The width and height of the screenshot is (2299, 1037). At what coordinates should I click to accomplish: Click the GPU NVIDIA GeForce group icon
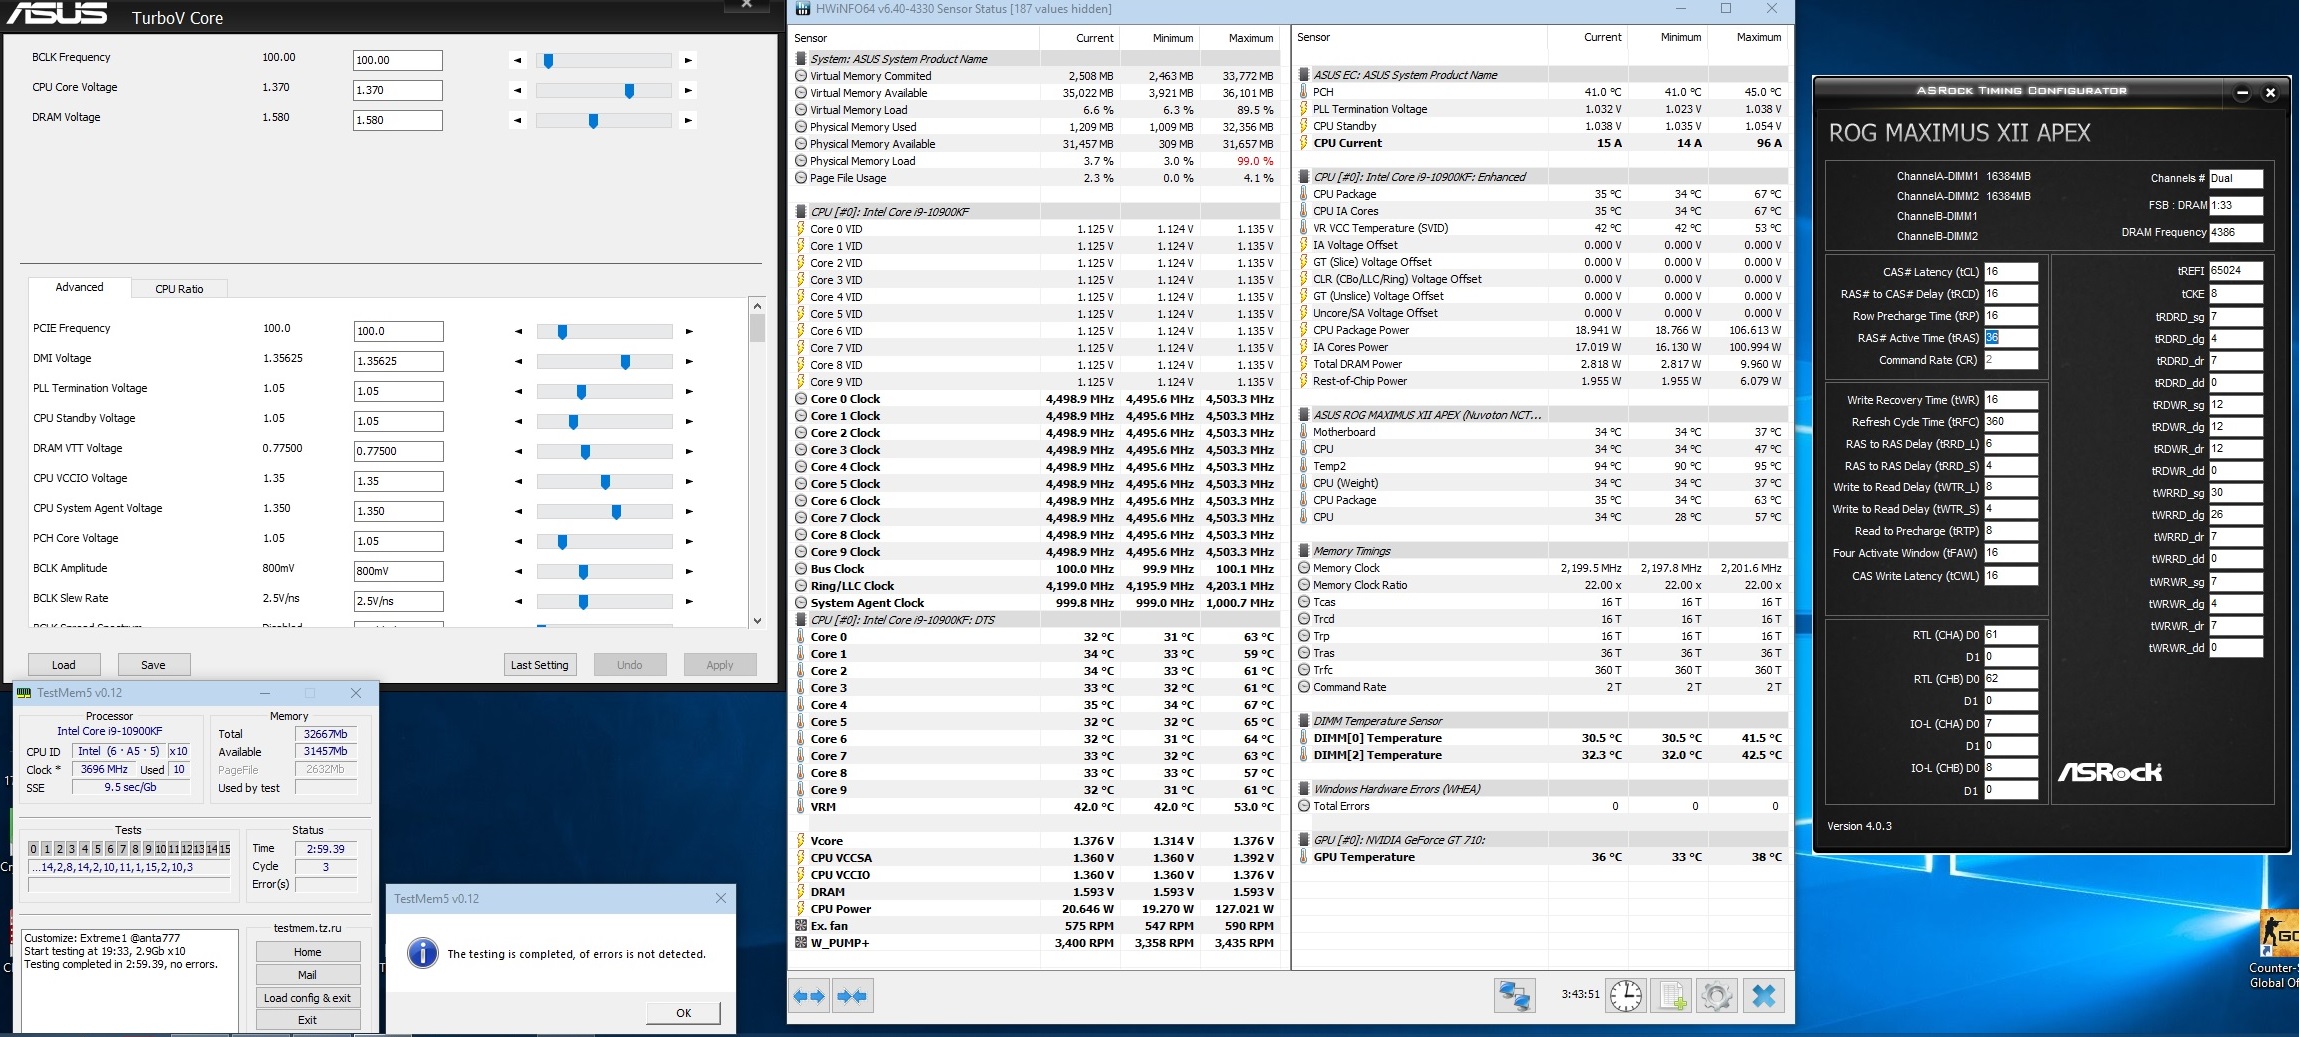point(1304,840)
